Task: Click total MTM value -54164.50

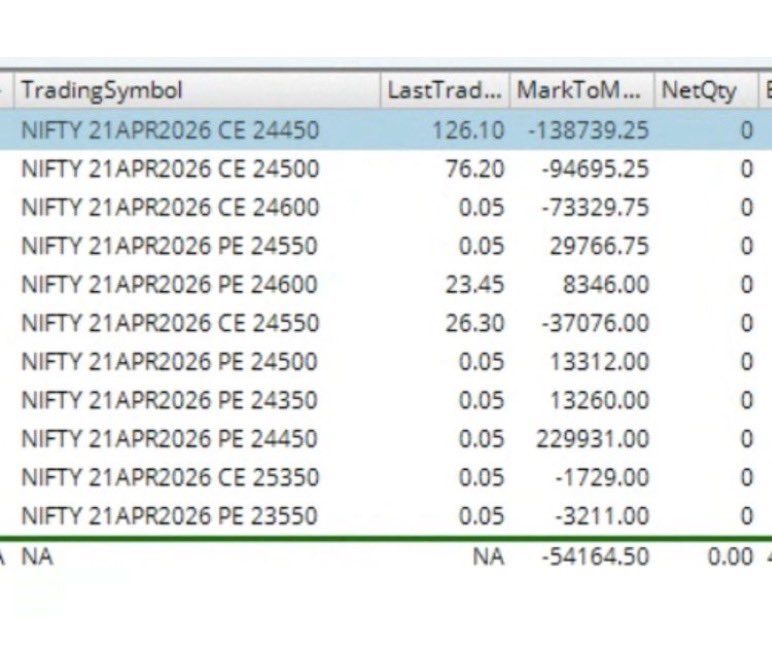Action: coord(595,557)
